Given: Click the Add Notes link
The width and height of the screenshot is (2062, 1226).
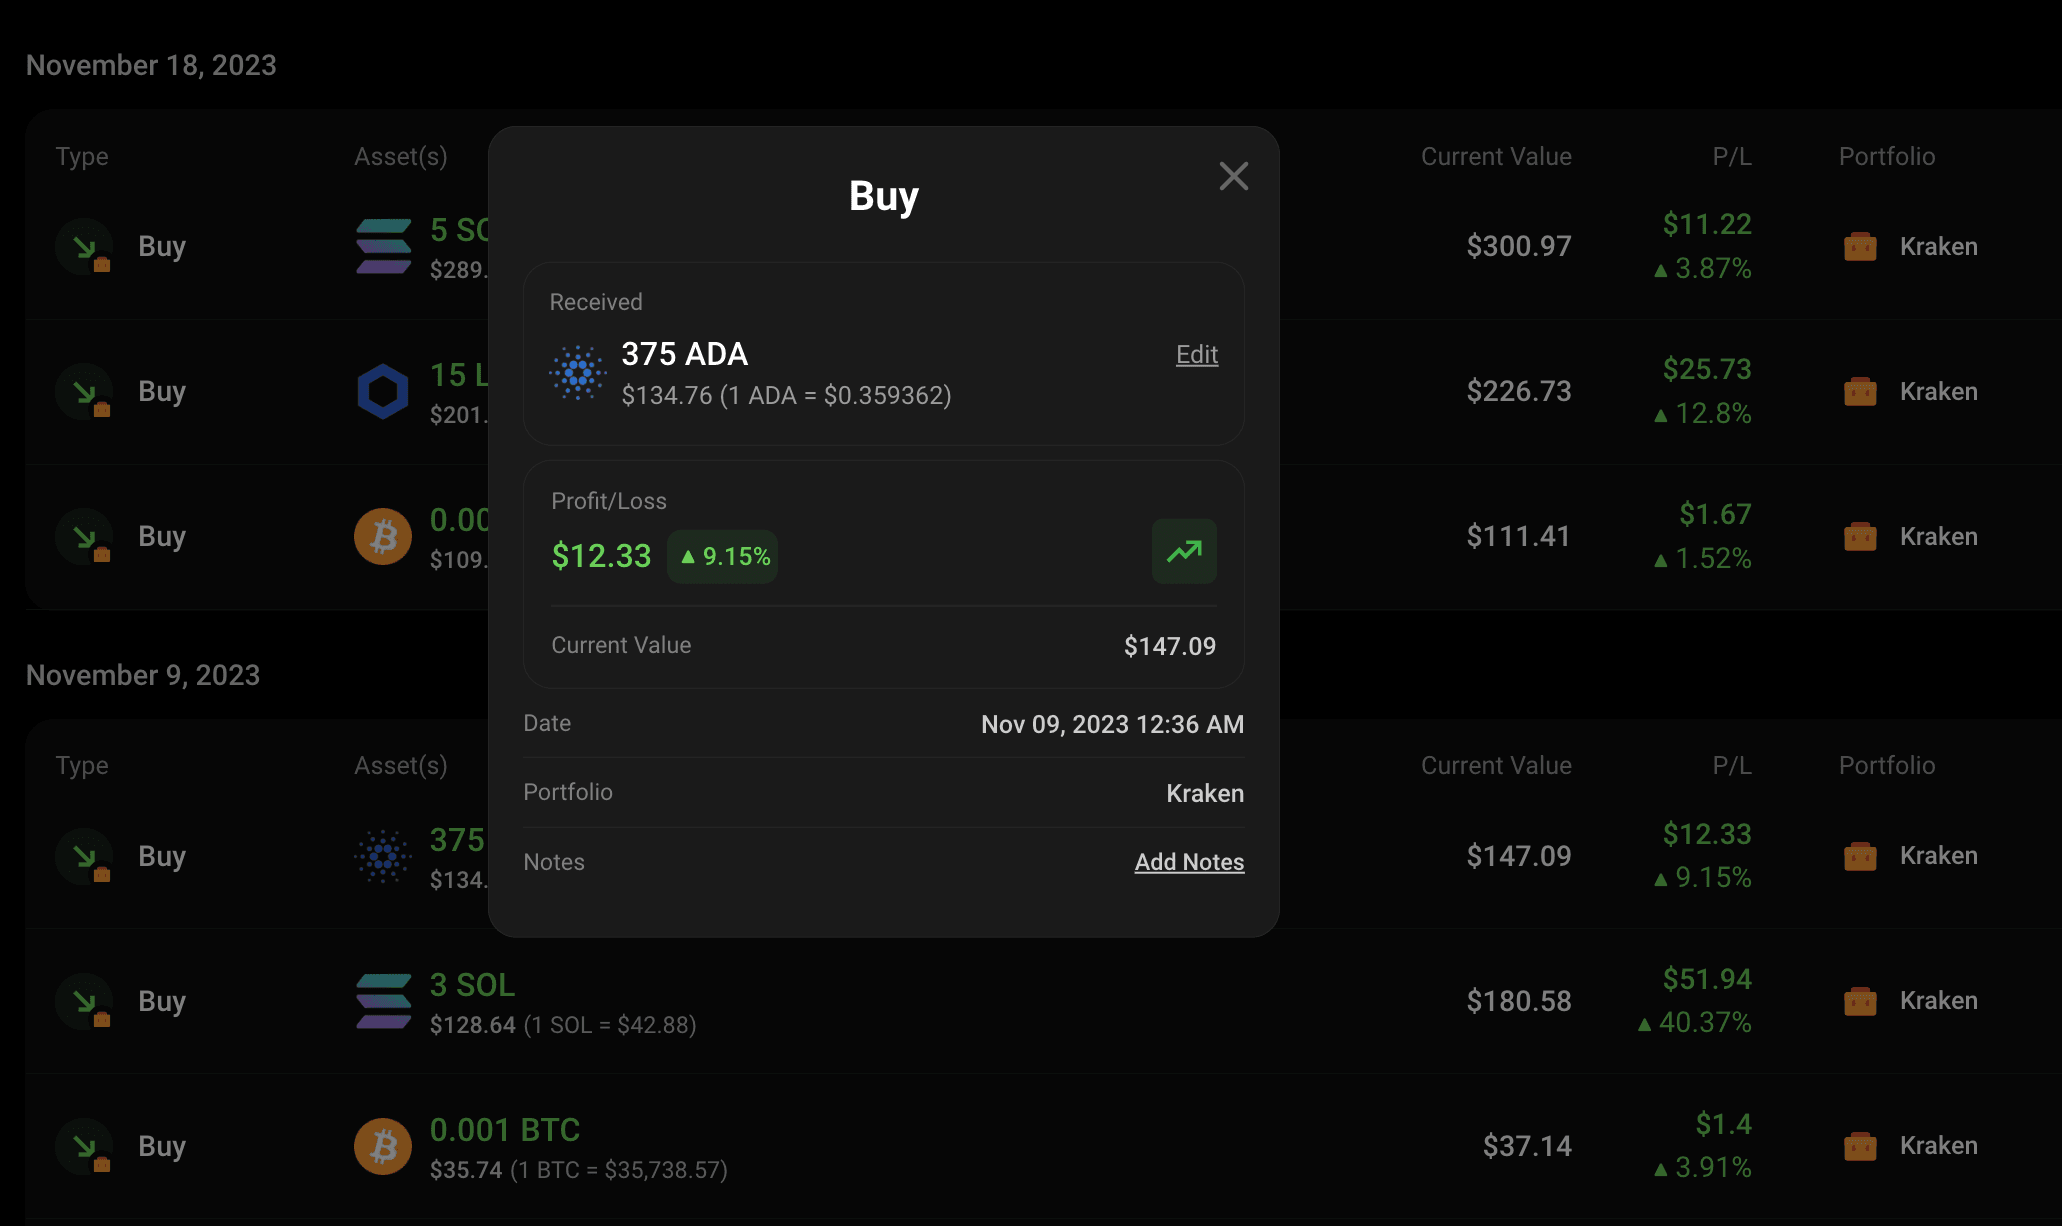Looking at the screenshot, I should pyautogui.click(x=1189, y=862).
